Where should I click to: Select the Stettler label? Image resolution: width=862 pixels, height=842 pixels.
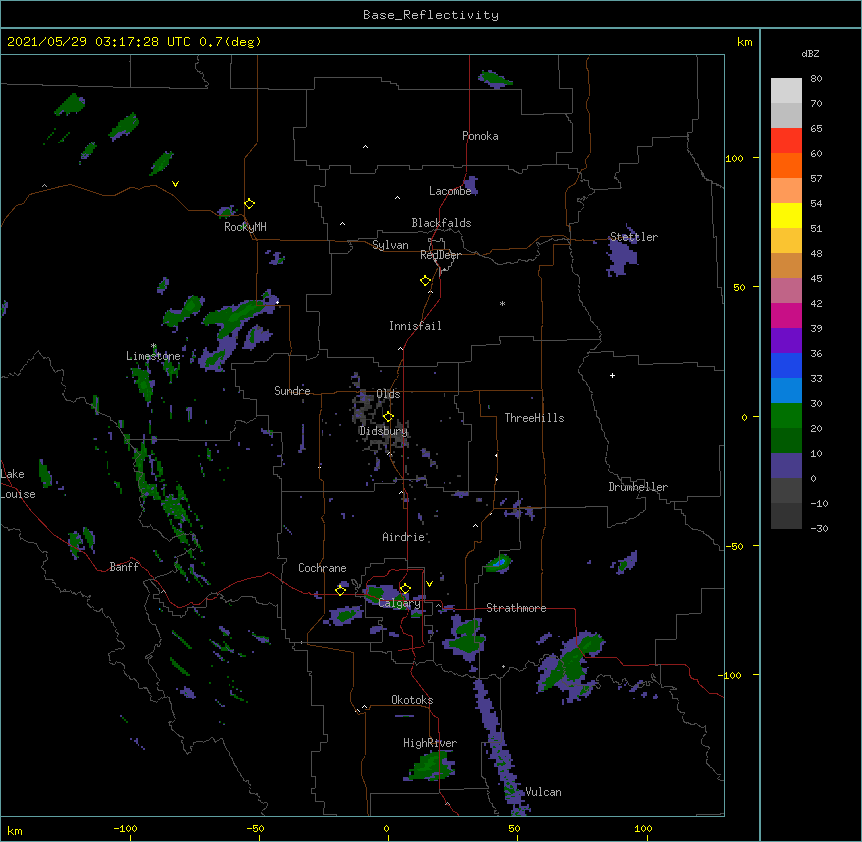coord(634,237)
